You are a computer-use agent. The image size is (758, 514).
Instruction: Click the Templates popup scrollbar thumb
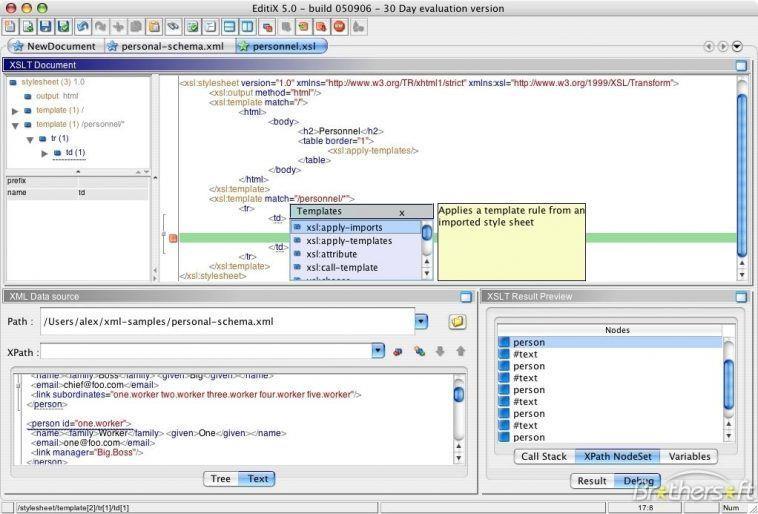pyautogui.click(x=427, y=233)
